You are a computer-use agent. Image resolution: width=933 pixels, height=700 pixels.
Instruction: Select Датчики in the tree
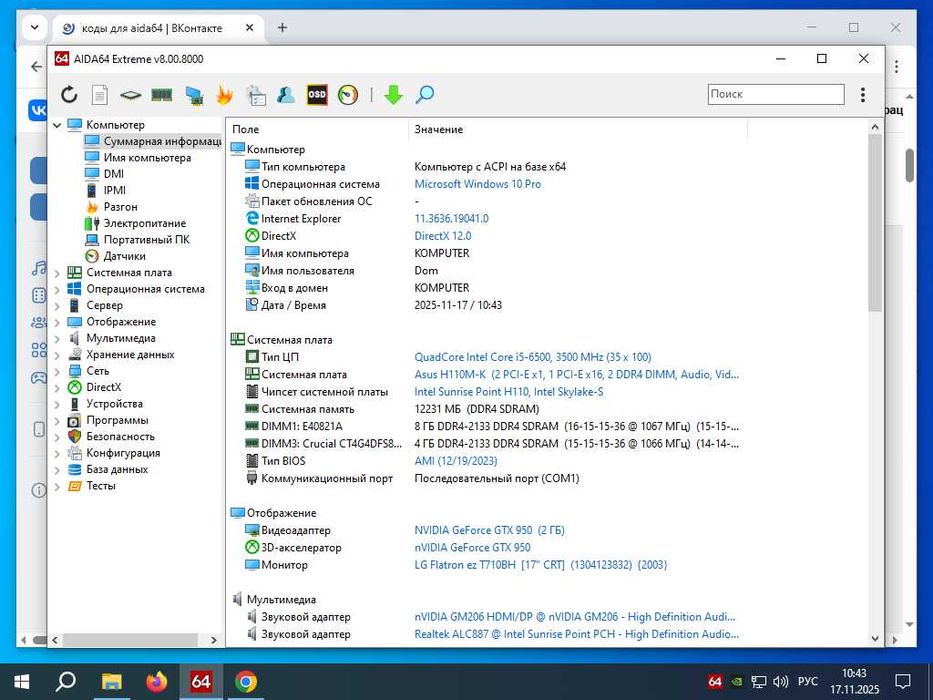(124, 256)
